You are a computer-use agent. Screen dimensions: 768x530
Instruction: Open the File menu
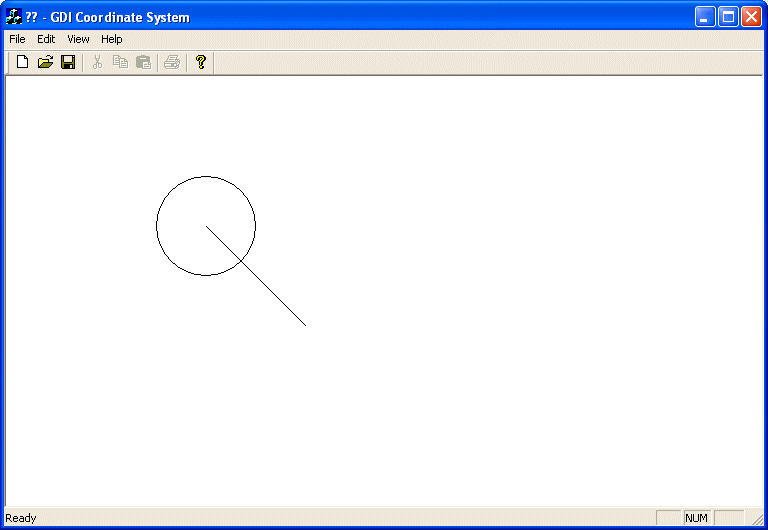pos(17,39)
